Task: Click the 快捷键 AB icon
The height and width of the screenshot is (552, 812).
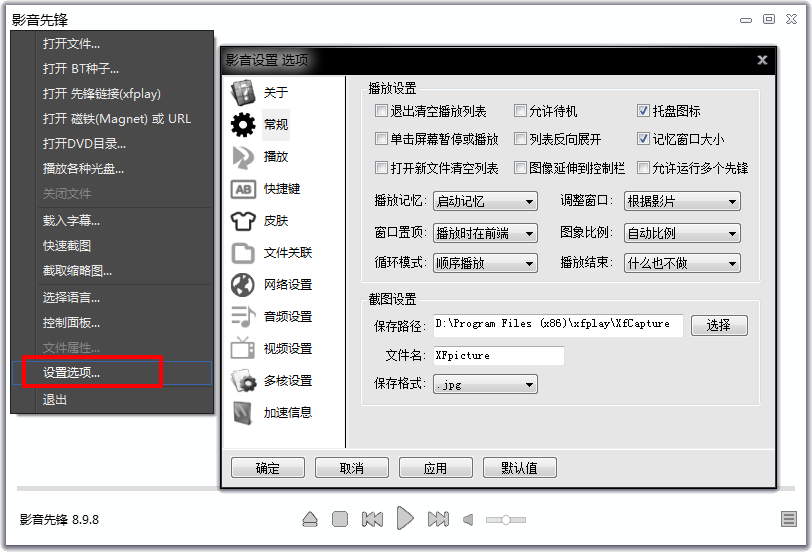Action: (x=243, y=190)
